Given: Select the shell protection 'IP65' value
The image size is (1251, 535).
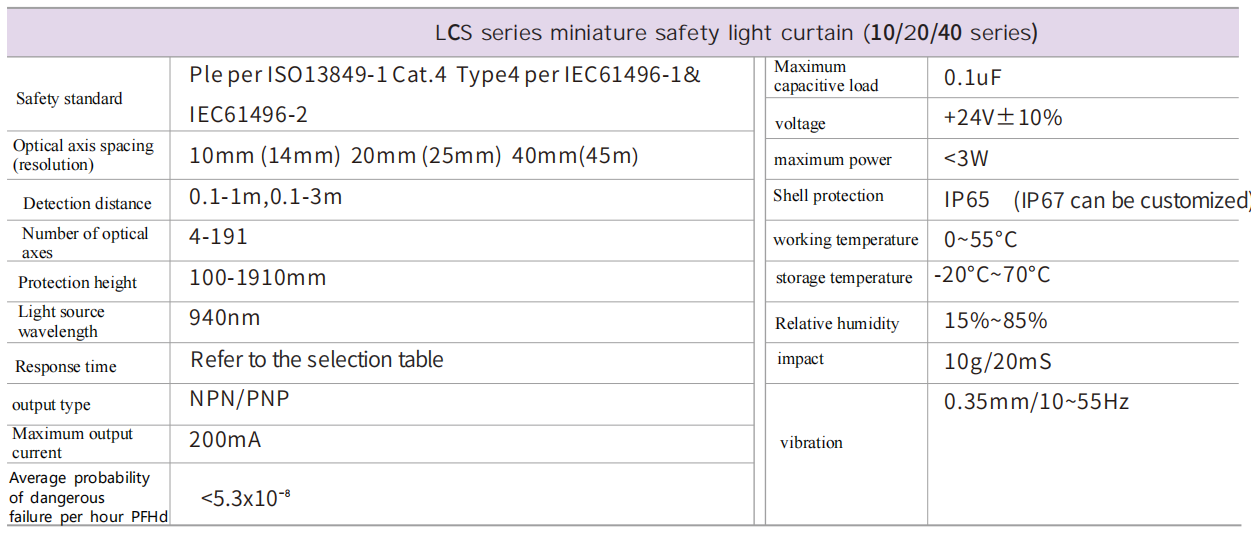Looking at the screenshot, I should tap(967, 200).
